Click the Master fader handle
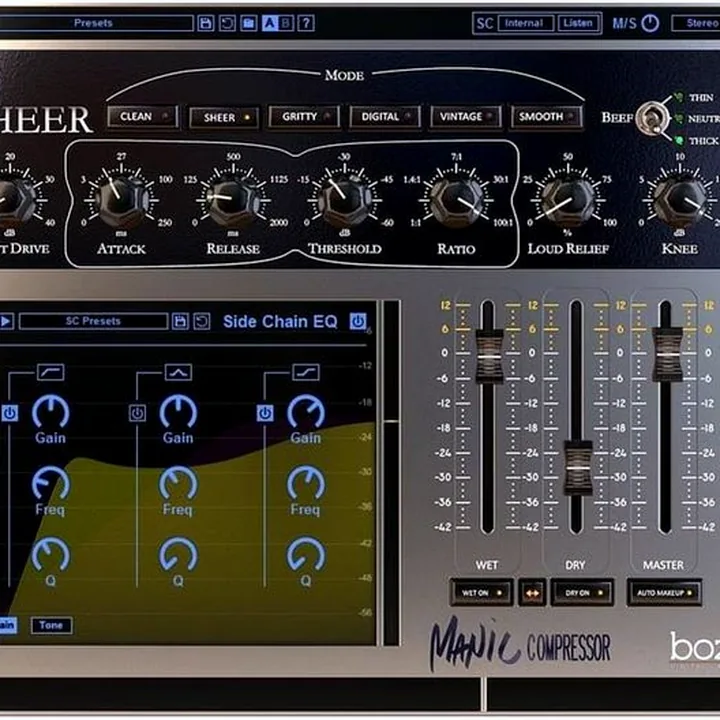The height and width of the screenshot is (720, 720). point(667,354)
